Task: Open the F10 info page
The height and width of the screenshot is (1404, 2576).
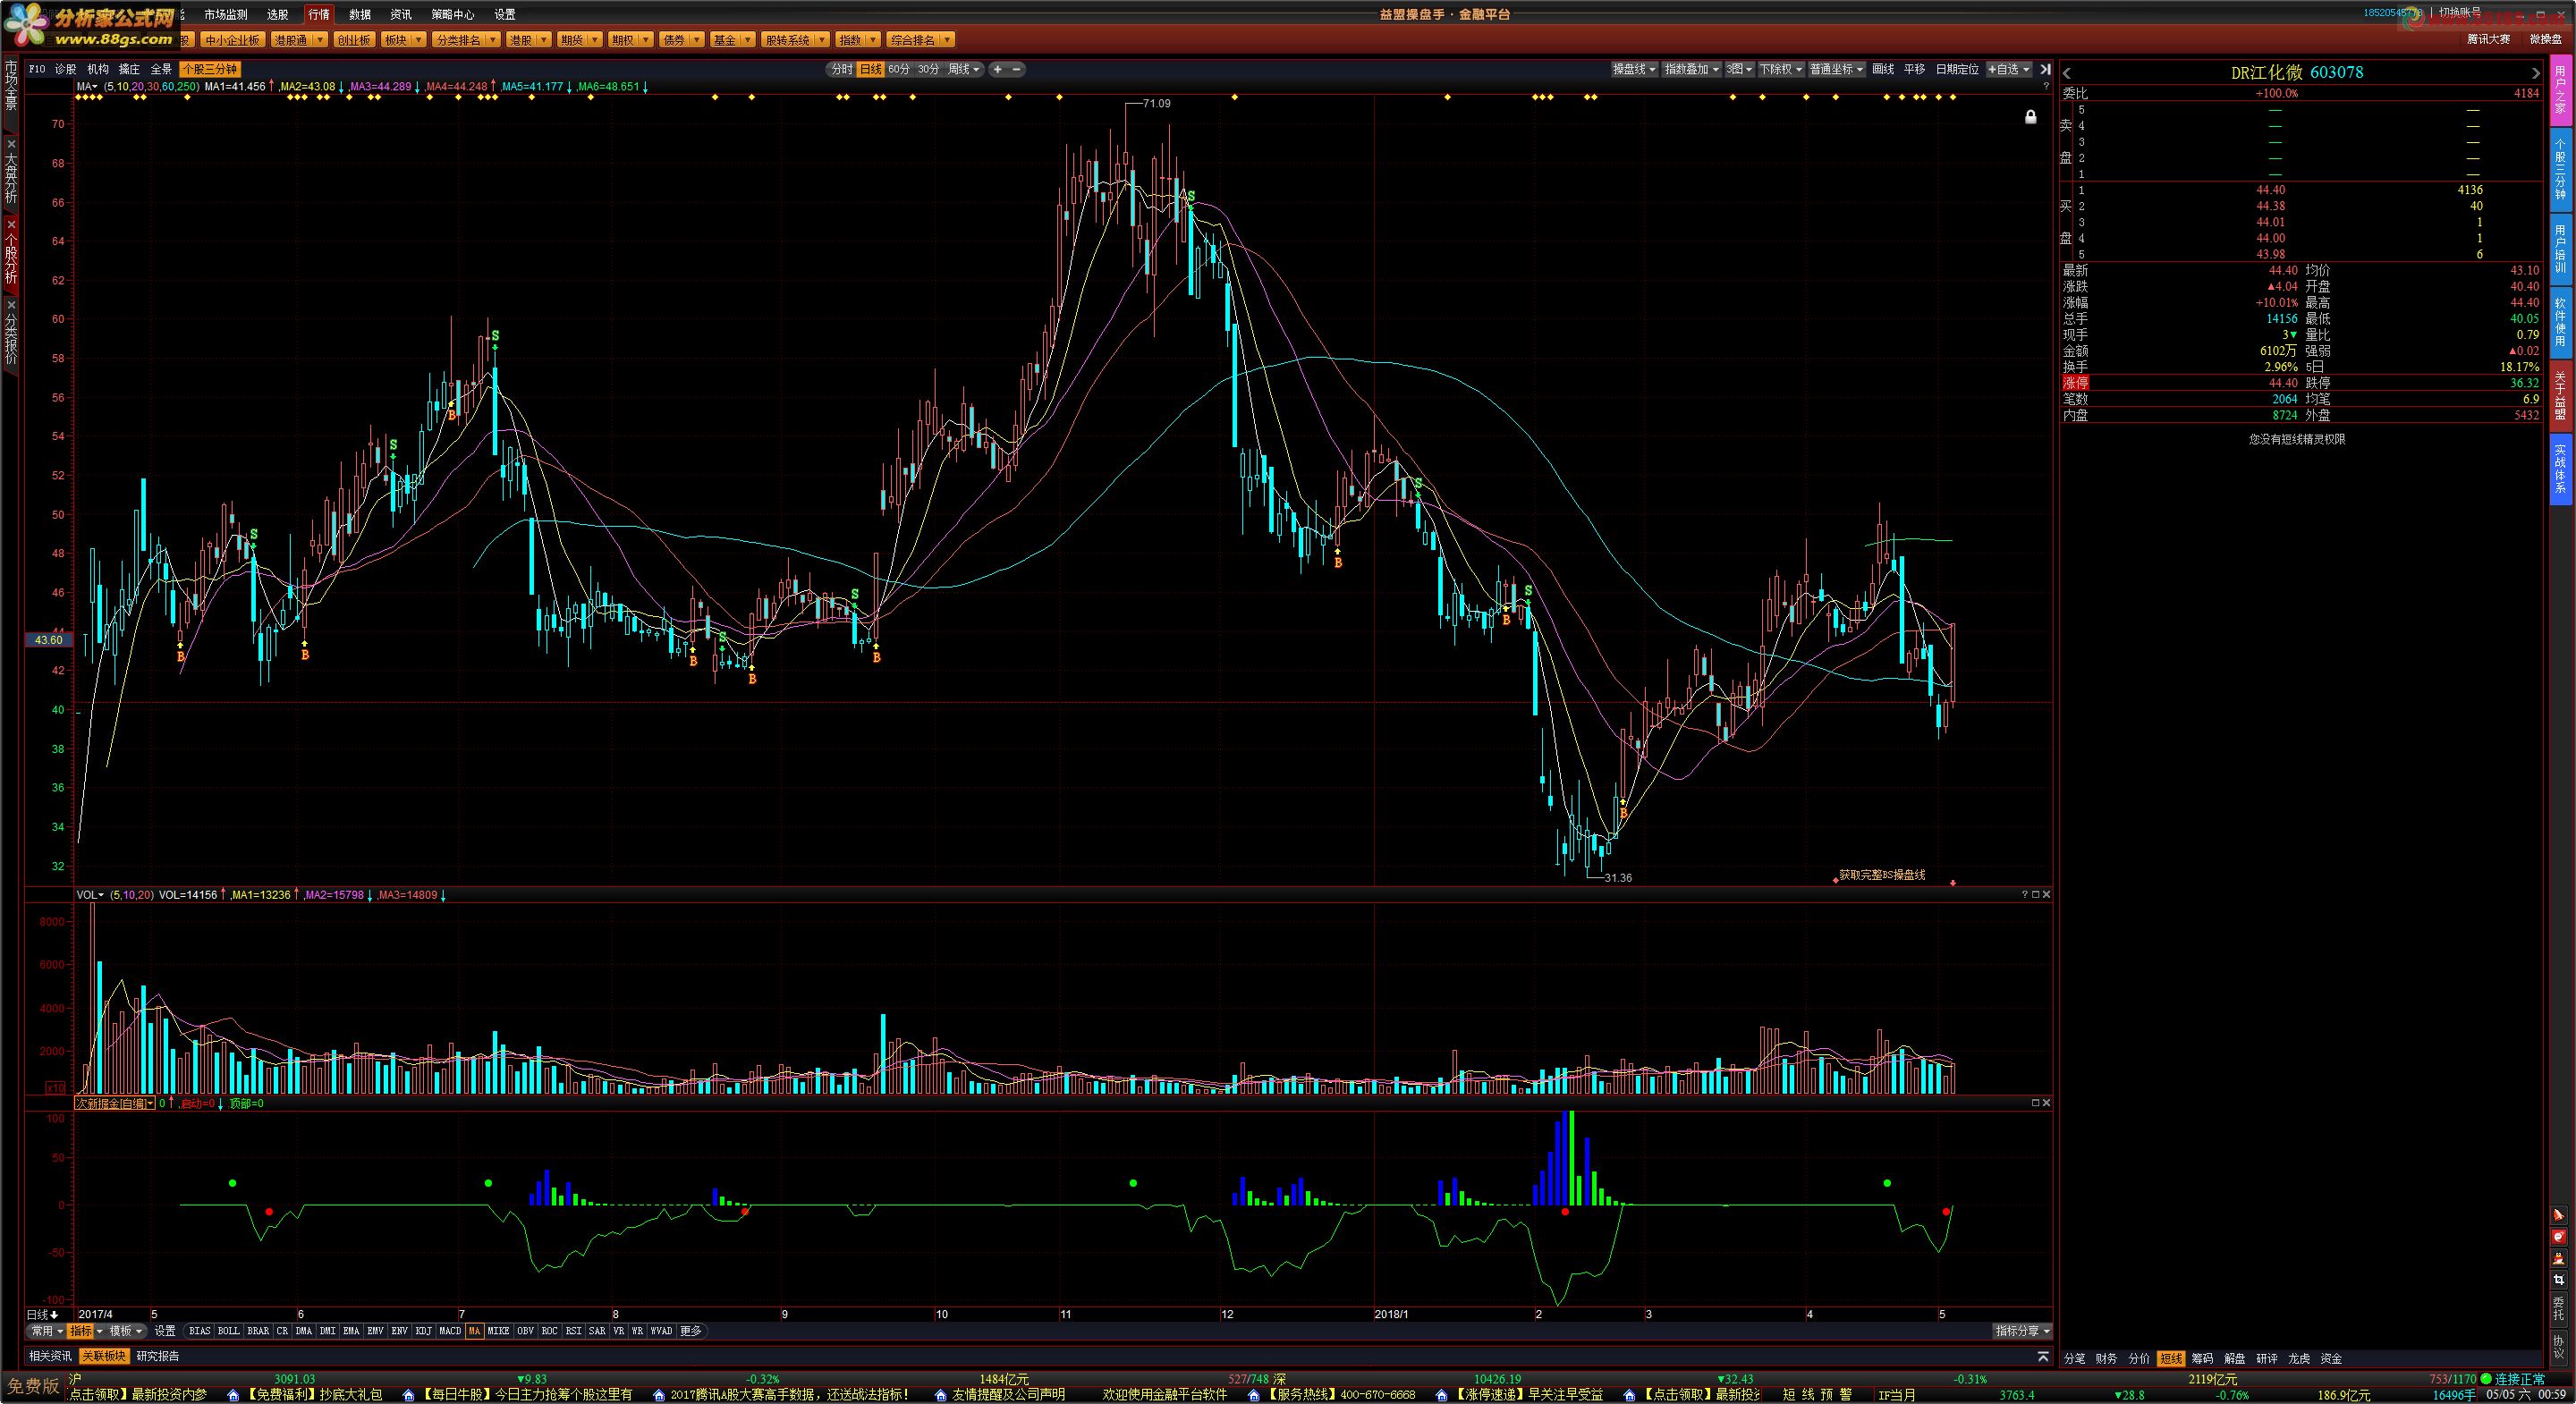Action: click(x=37, y=69)
